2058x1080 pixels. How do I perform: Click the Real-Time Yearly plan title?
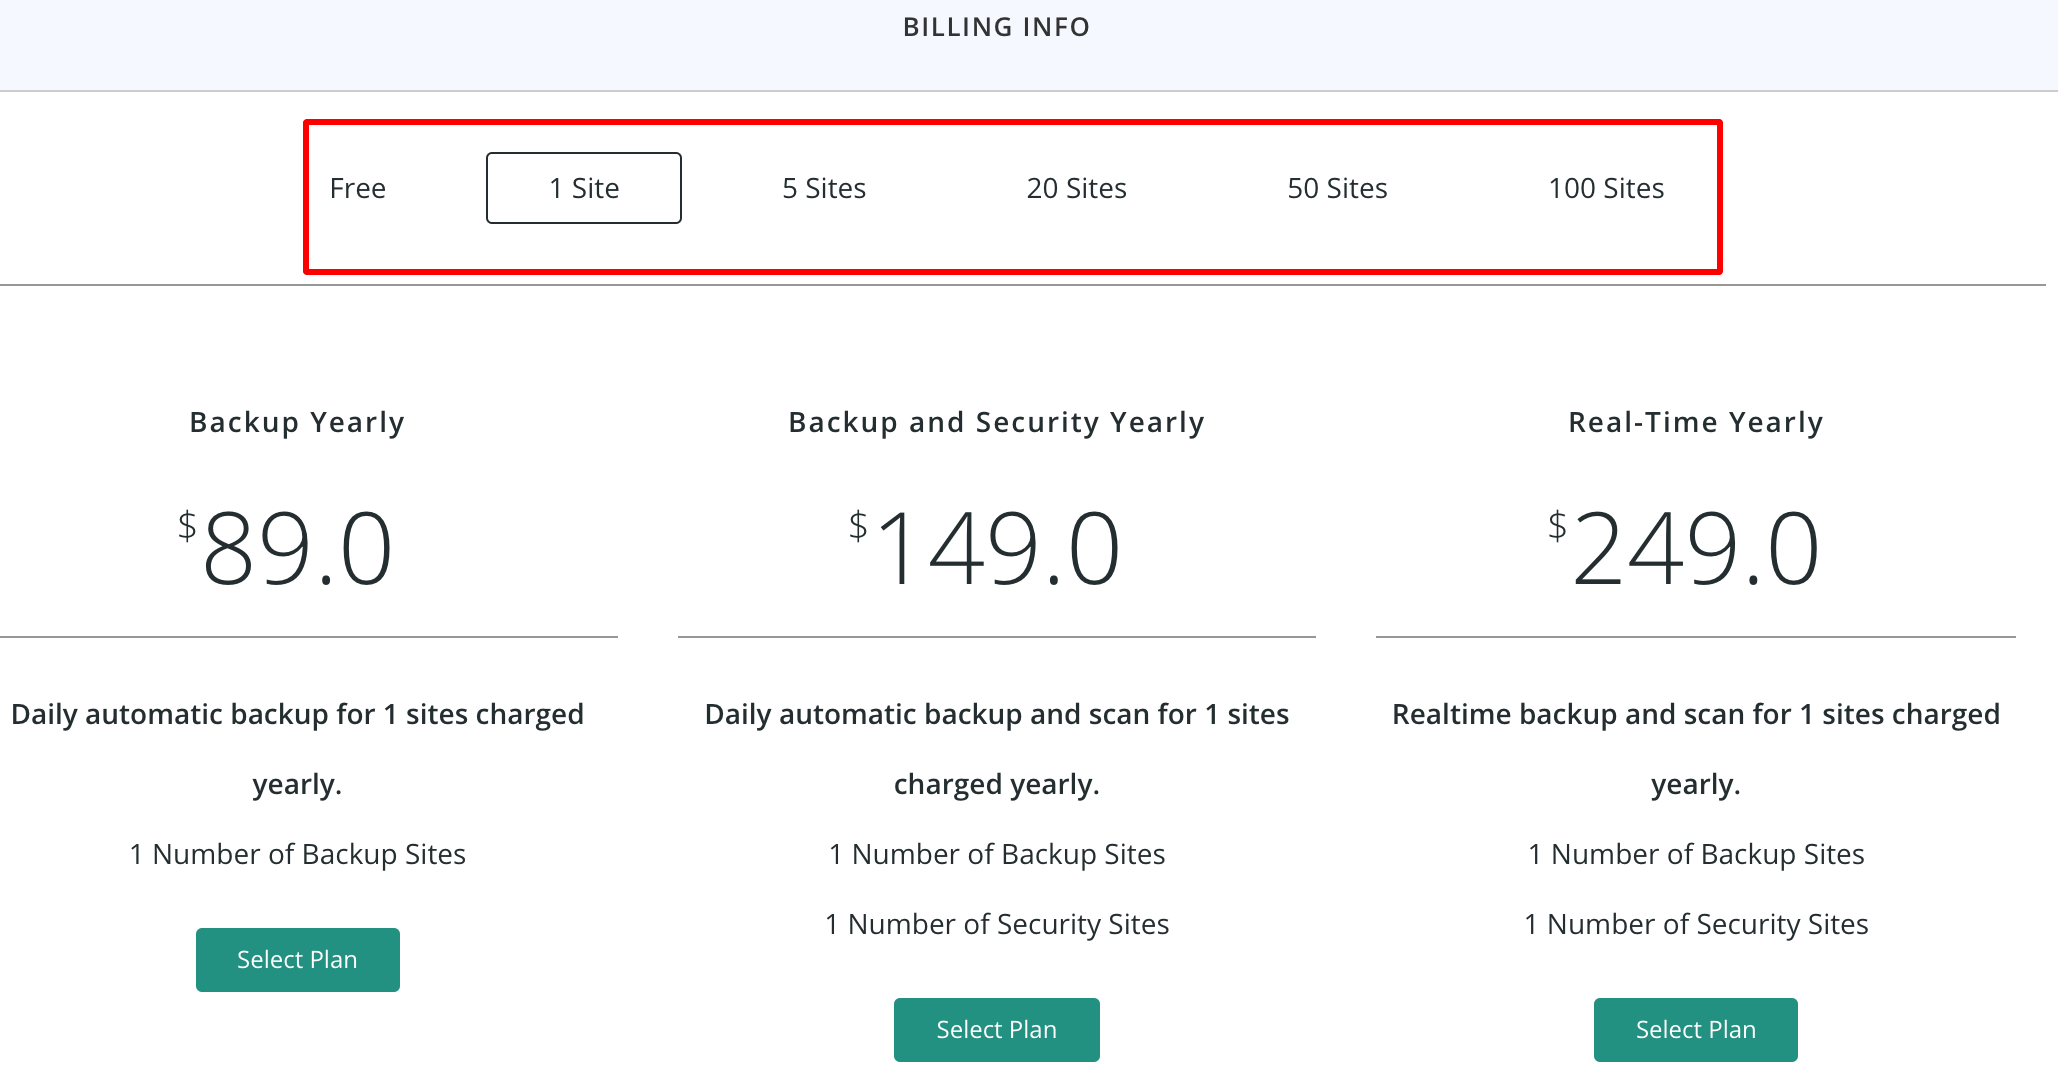1695,422
